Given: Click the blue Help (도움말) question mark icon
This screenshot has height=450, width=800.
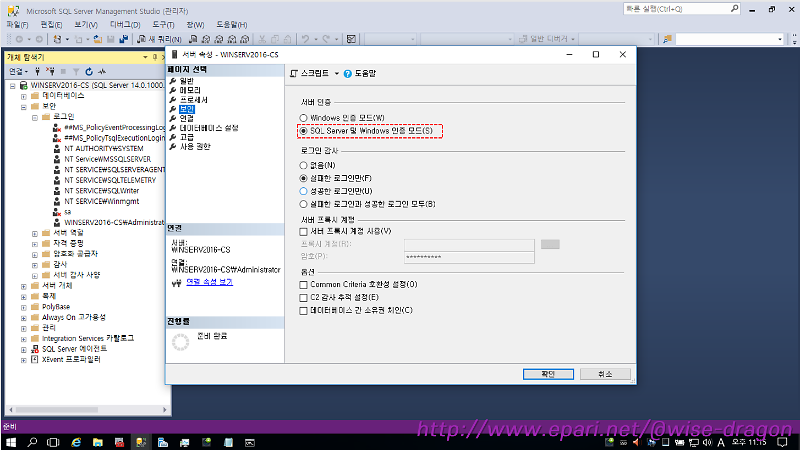Looking at the screenshot, I should (347, 74).
